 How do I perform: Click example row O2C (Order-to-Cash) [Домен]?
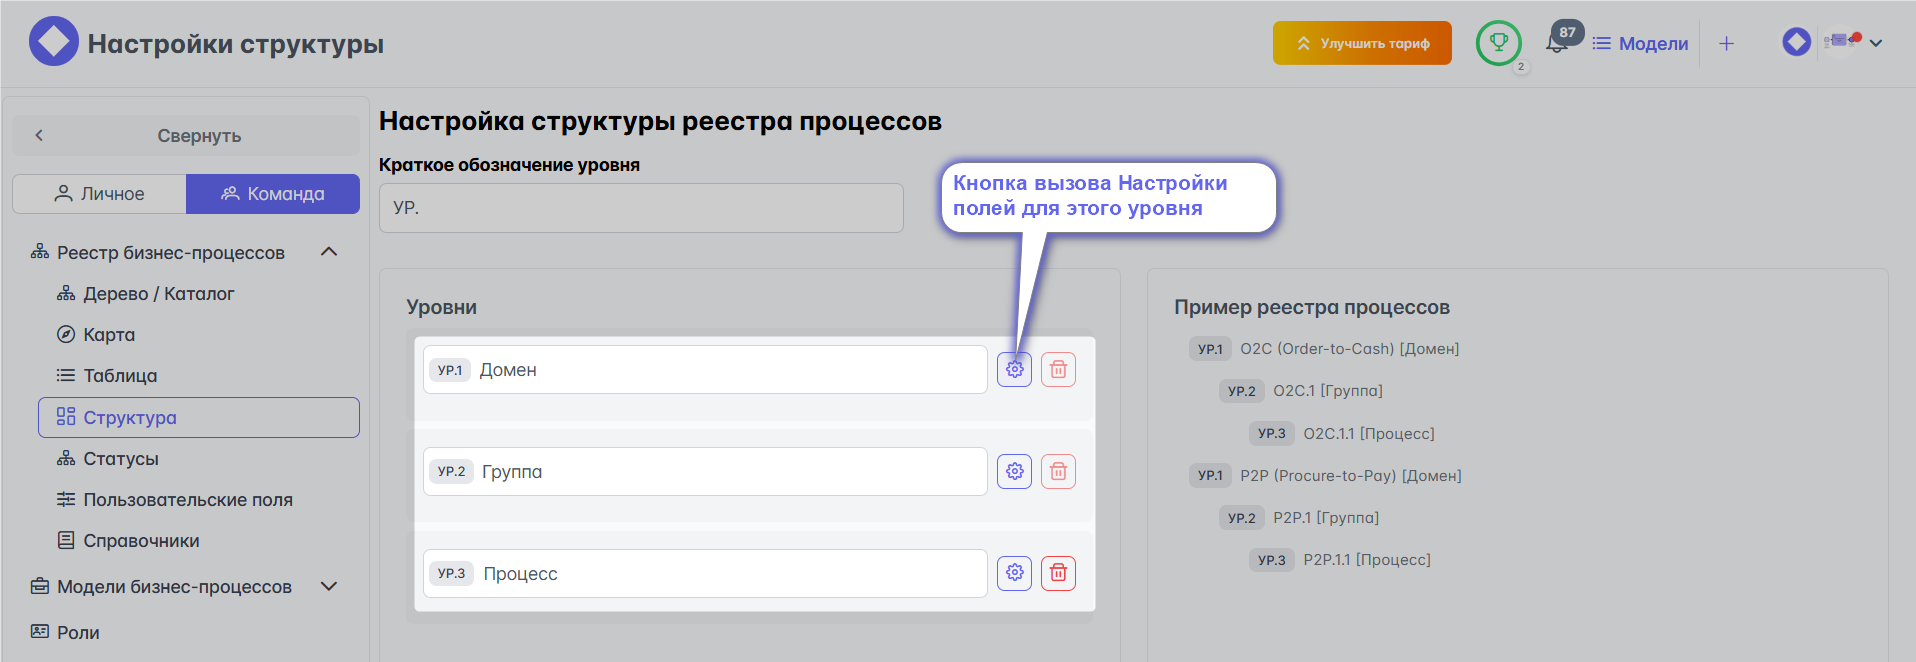click(1324, 349)
